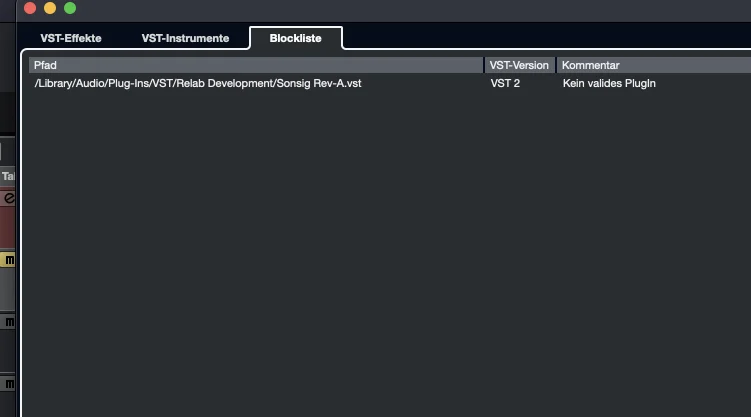
Task: Open the VST-Instrumente tab
Action: (185, 38)
